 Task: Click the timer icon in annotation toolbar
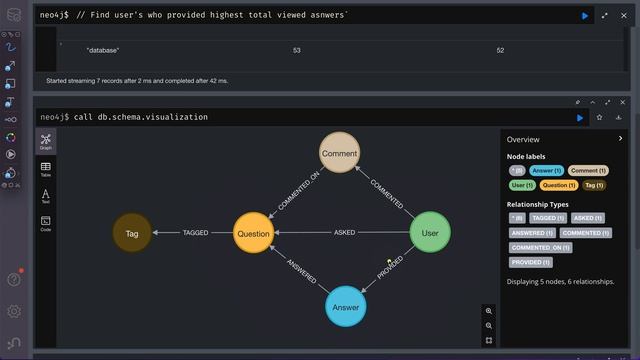pyautogui.click(x=11, y=173)
